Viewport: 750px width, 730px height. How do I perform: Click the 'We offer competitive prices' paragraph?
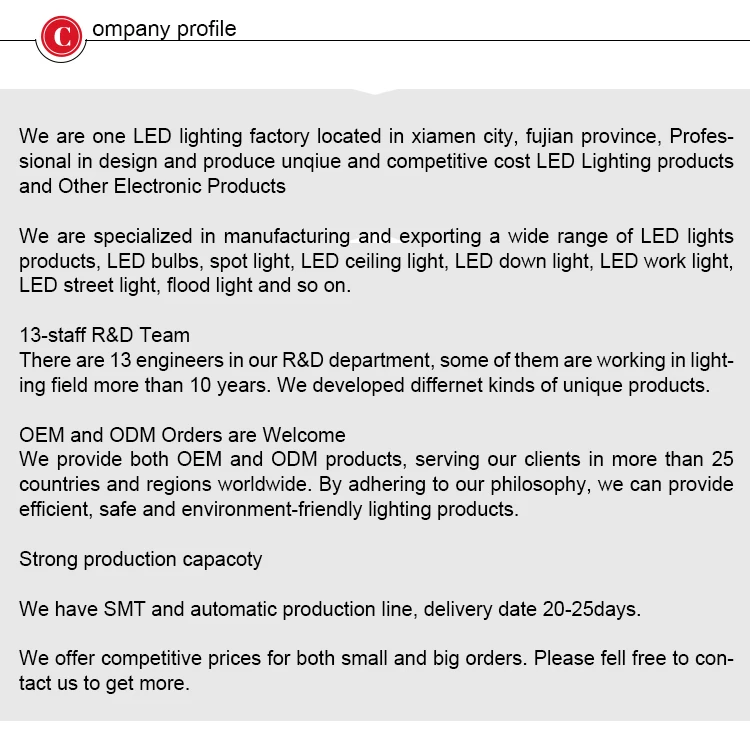[376, 671]
